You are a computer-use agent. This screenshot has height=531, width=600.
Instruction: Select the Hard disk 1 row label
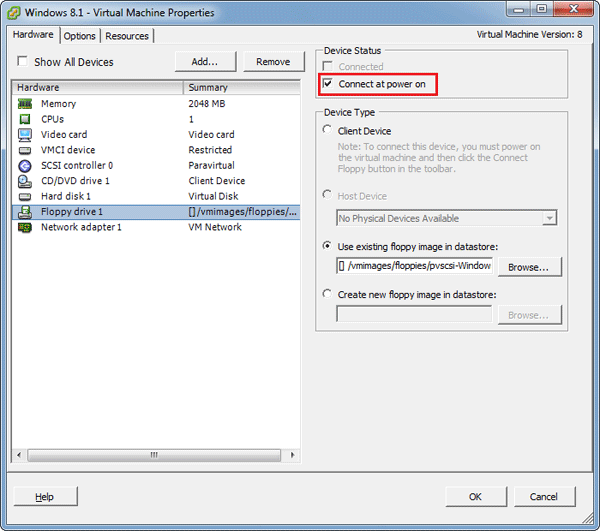point(66,196)
